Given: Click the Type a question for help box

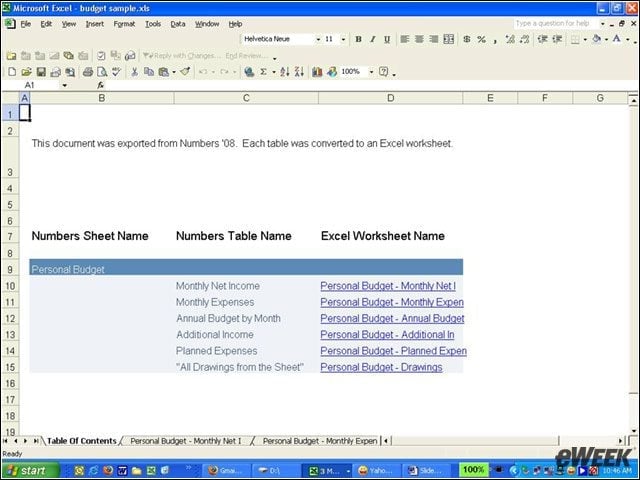Looking at the screenshot, I should pyautogui.click(x=556, y=24).
